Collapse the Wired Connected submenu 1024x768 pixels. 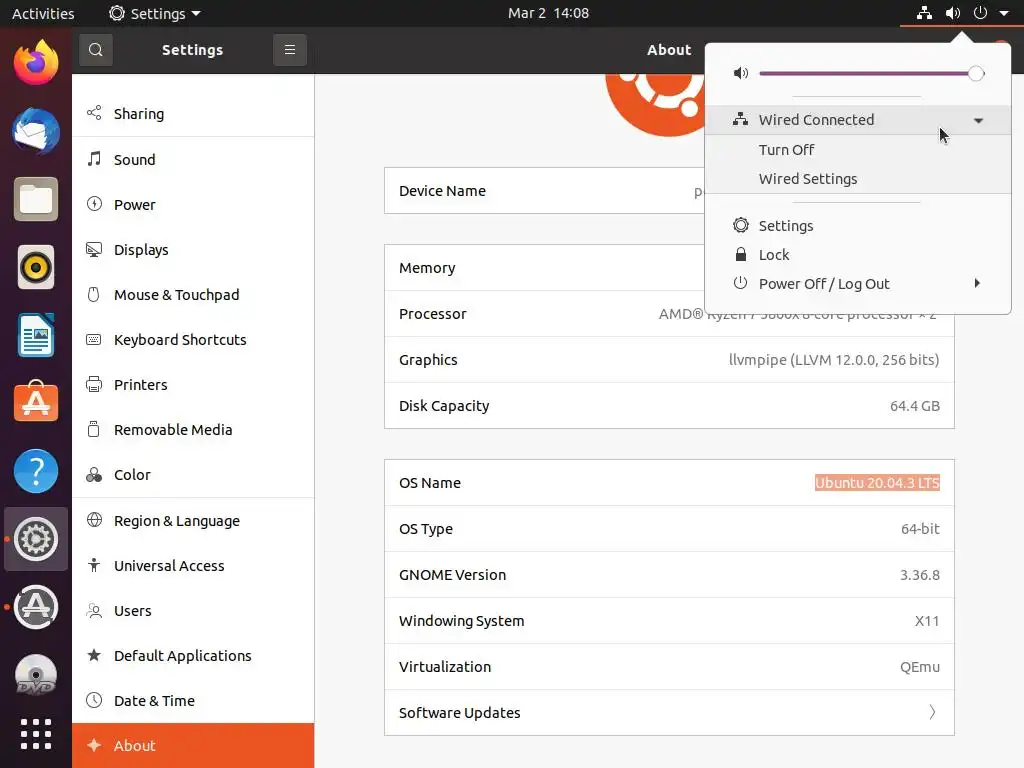point(978,120)
